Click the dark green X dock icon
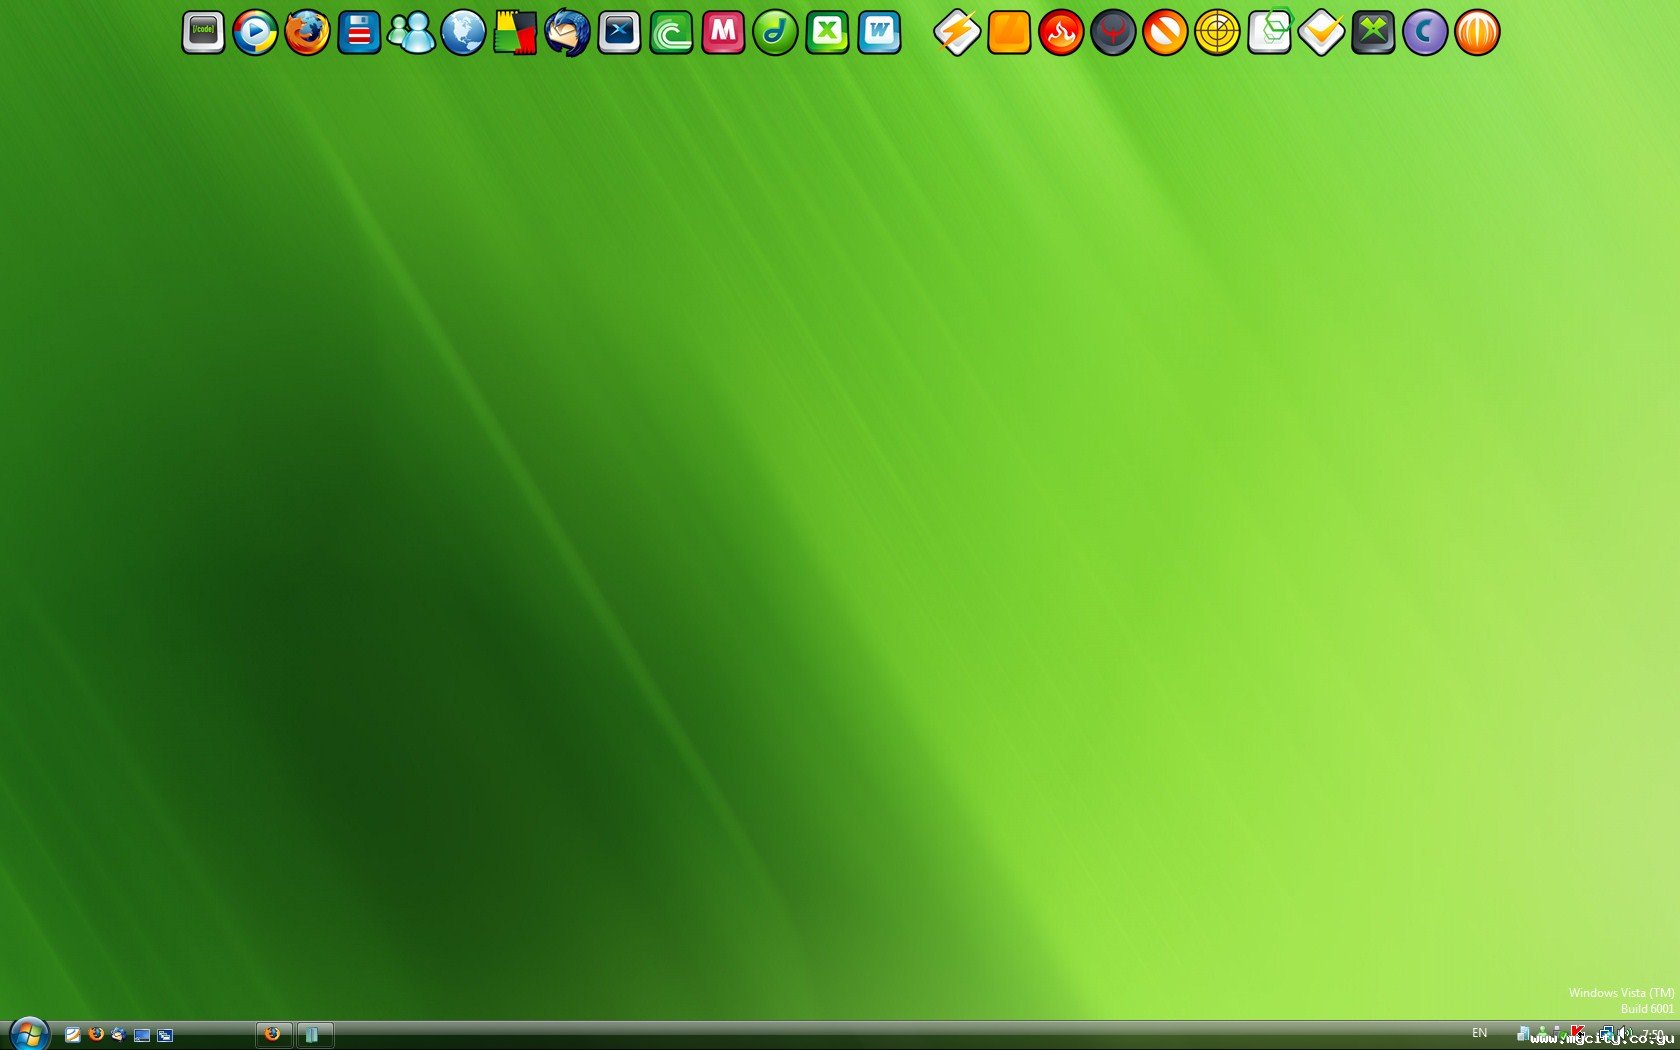The height and width of the screenshot is (1050, 1680). (x=1373, y=32)
